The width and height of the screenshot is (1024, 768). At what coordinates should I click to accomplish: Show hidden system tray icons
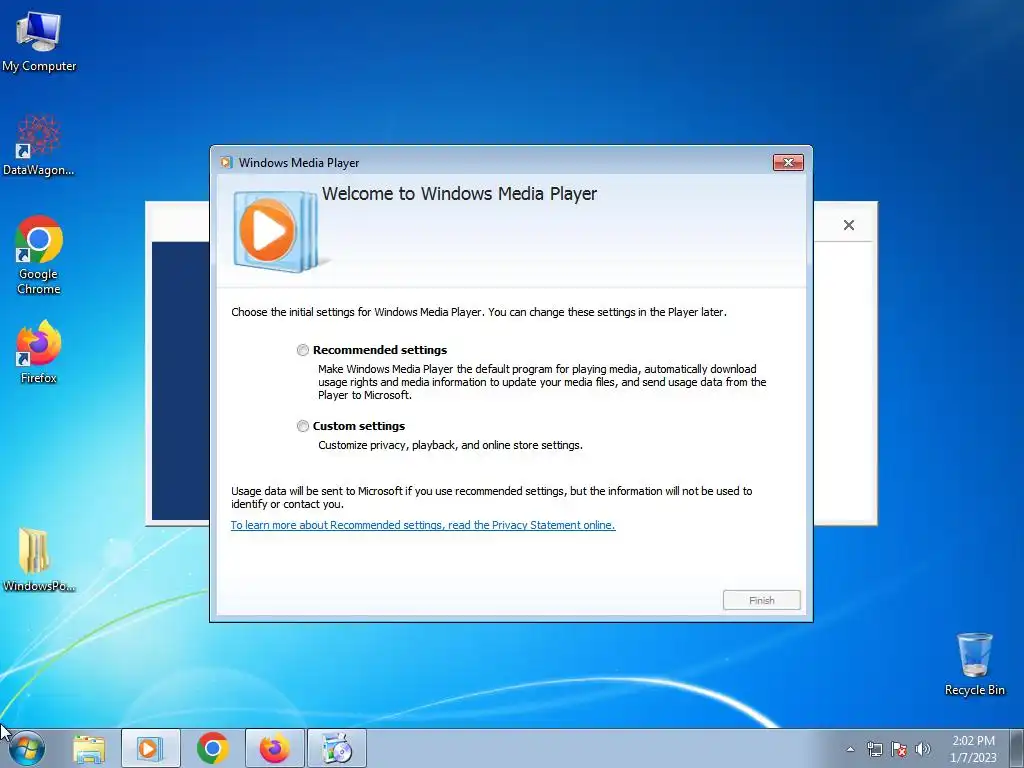850,749
